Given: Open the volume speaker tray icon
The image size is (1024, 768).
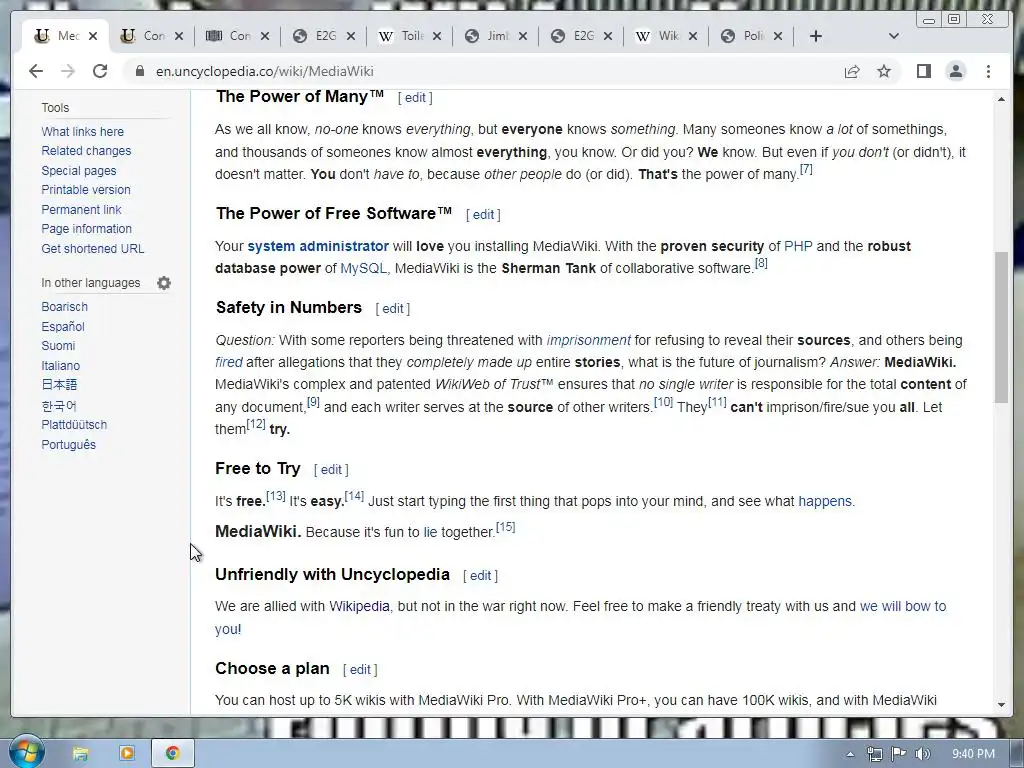Looking at the screenshot, I should pos(922,754).
